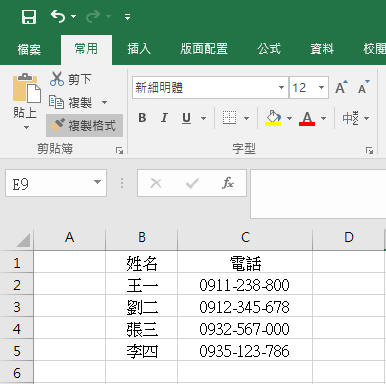Open the borders options dropdown
386x384 pixels.
click(x=246, y=118)
